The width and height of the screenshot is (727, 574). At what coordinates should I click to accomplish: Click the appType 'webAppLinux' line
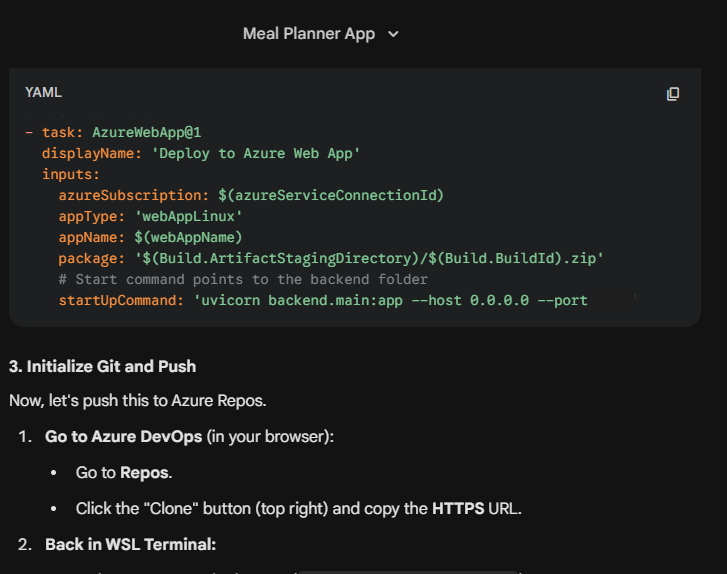click(x=150, y=217)
